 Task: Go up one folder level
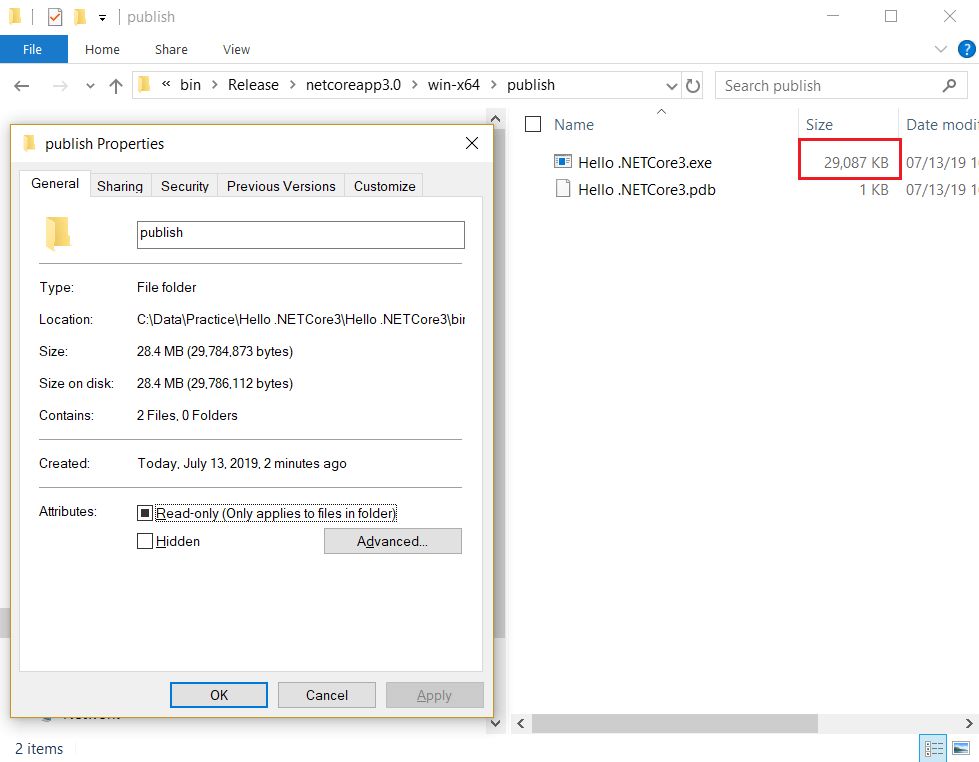116,86
